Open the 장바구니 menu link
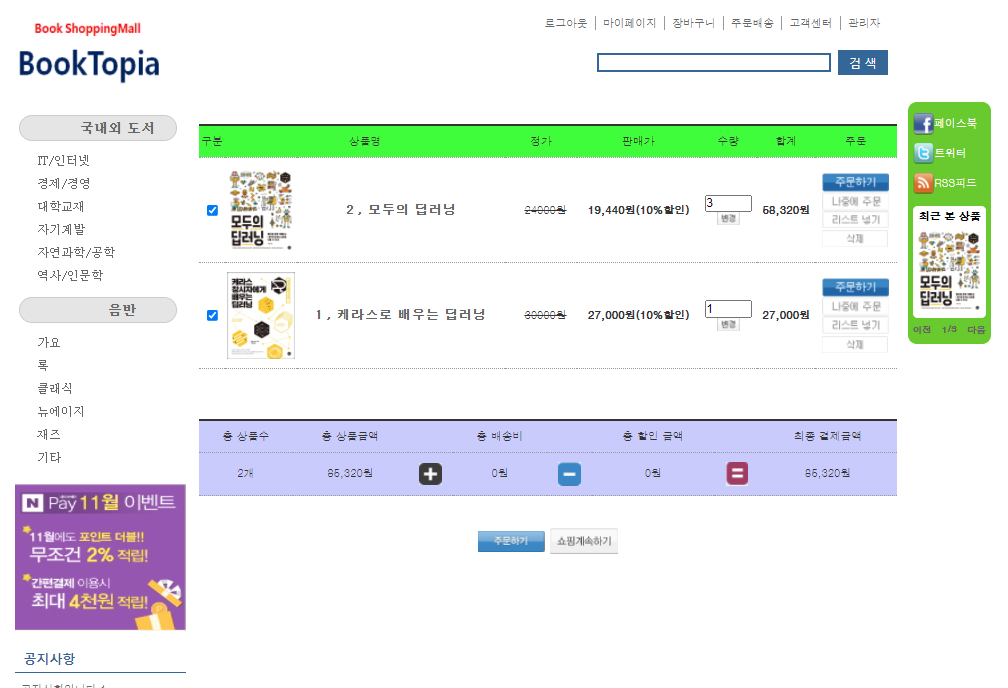This screenshot has width=1008, height=688. click(x=693, y=23)
